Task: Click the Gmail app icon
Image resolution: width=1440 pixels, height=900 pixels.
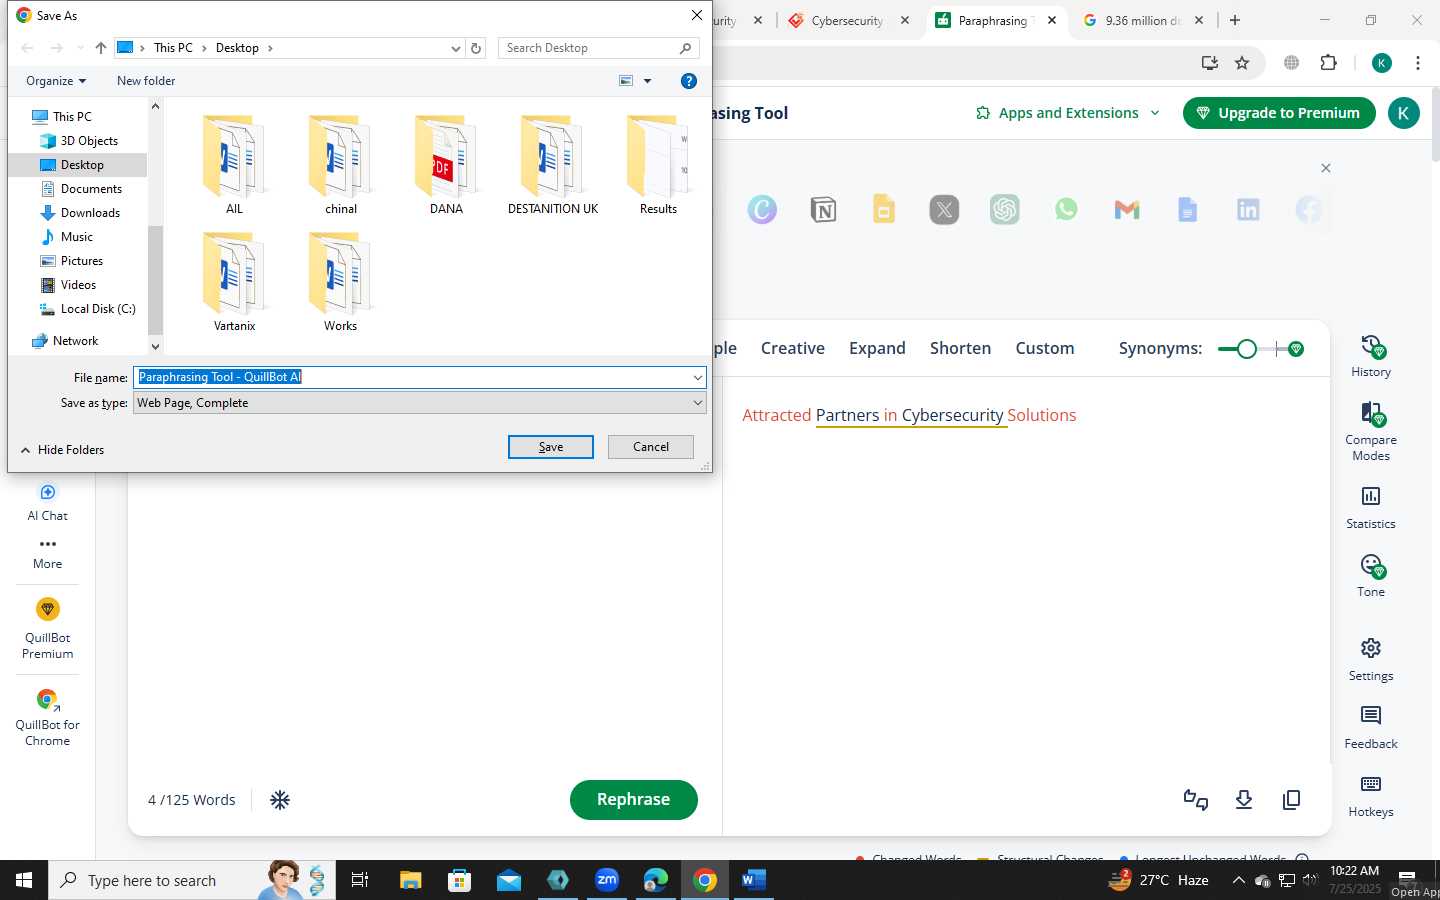Action: [1127, 210]
